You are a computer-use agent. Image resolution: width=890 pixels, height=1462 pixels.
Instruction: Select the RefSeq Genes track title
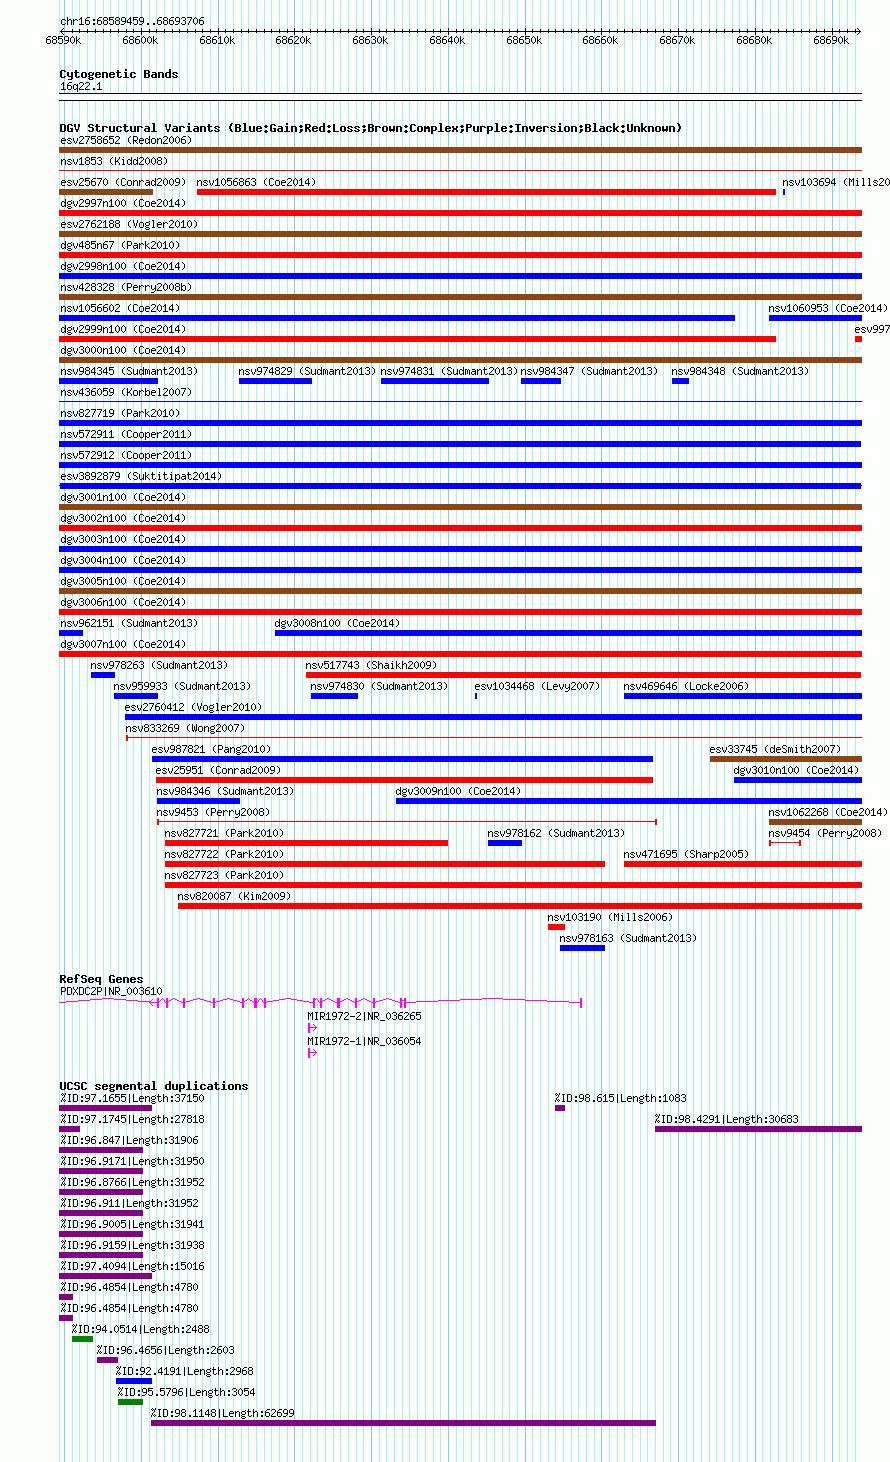101,979
